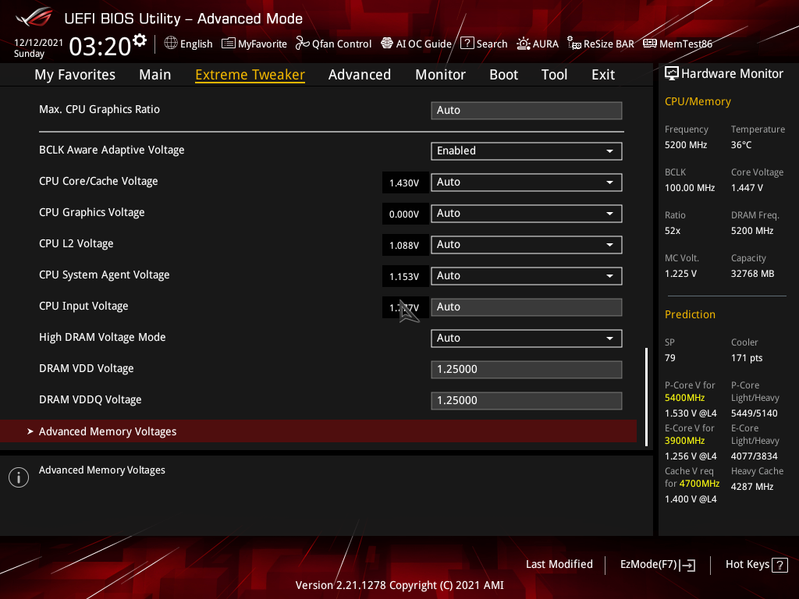
Task: Click the 03:20 clock display
Action: click(x=100, y=46)
